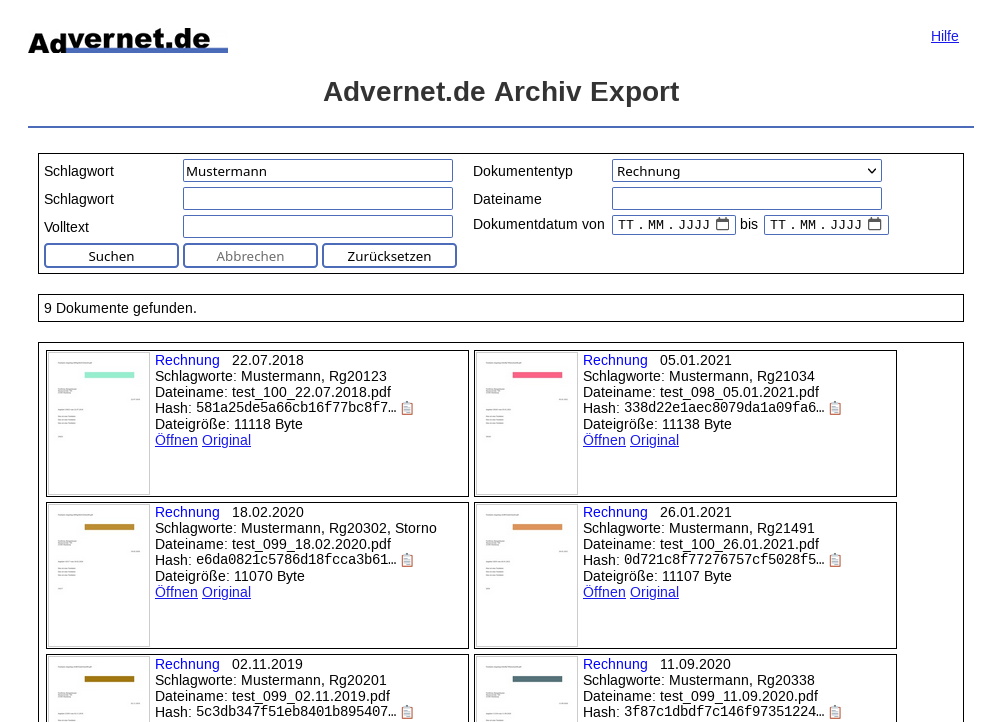
Task: Copy hash of test_099_18.02.2020.pdf
Action: coord(408,560)
